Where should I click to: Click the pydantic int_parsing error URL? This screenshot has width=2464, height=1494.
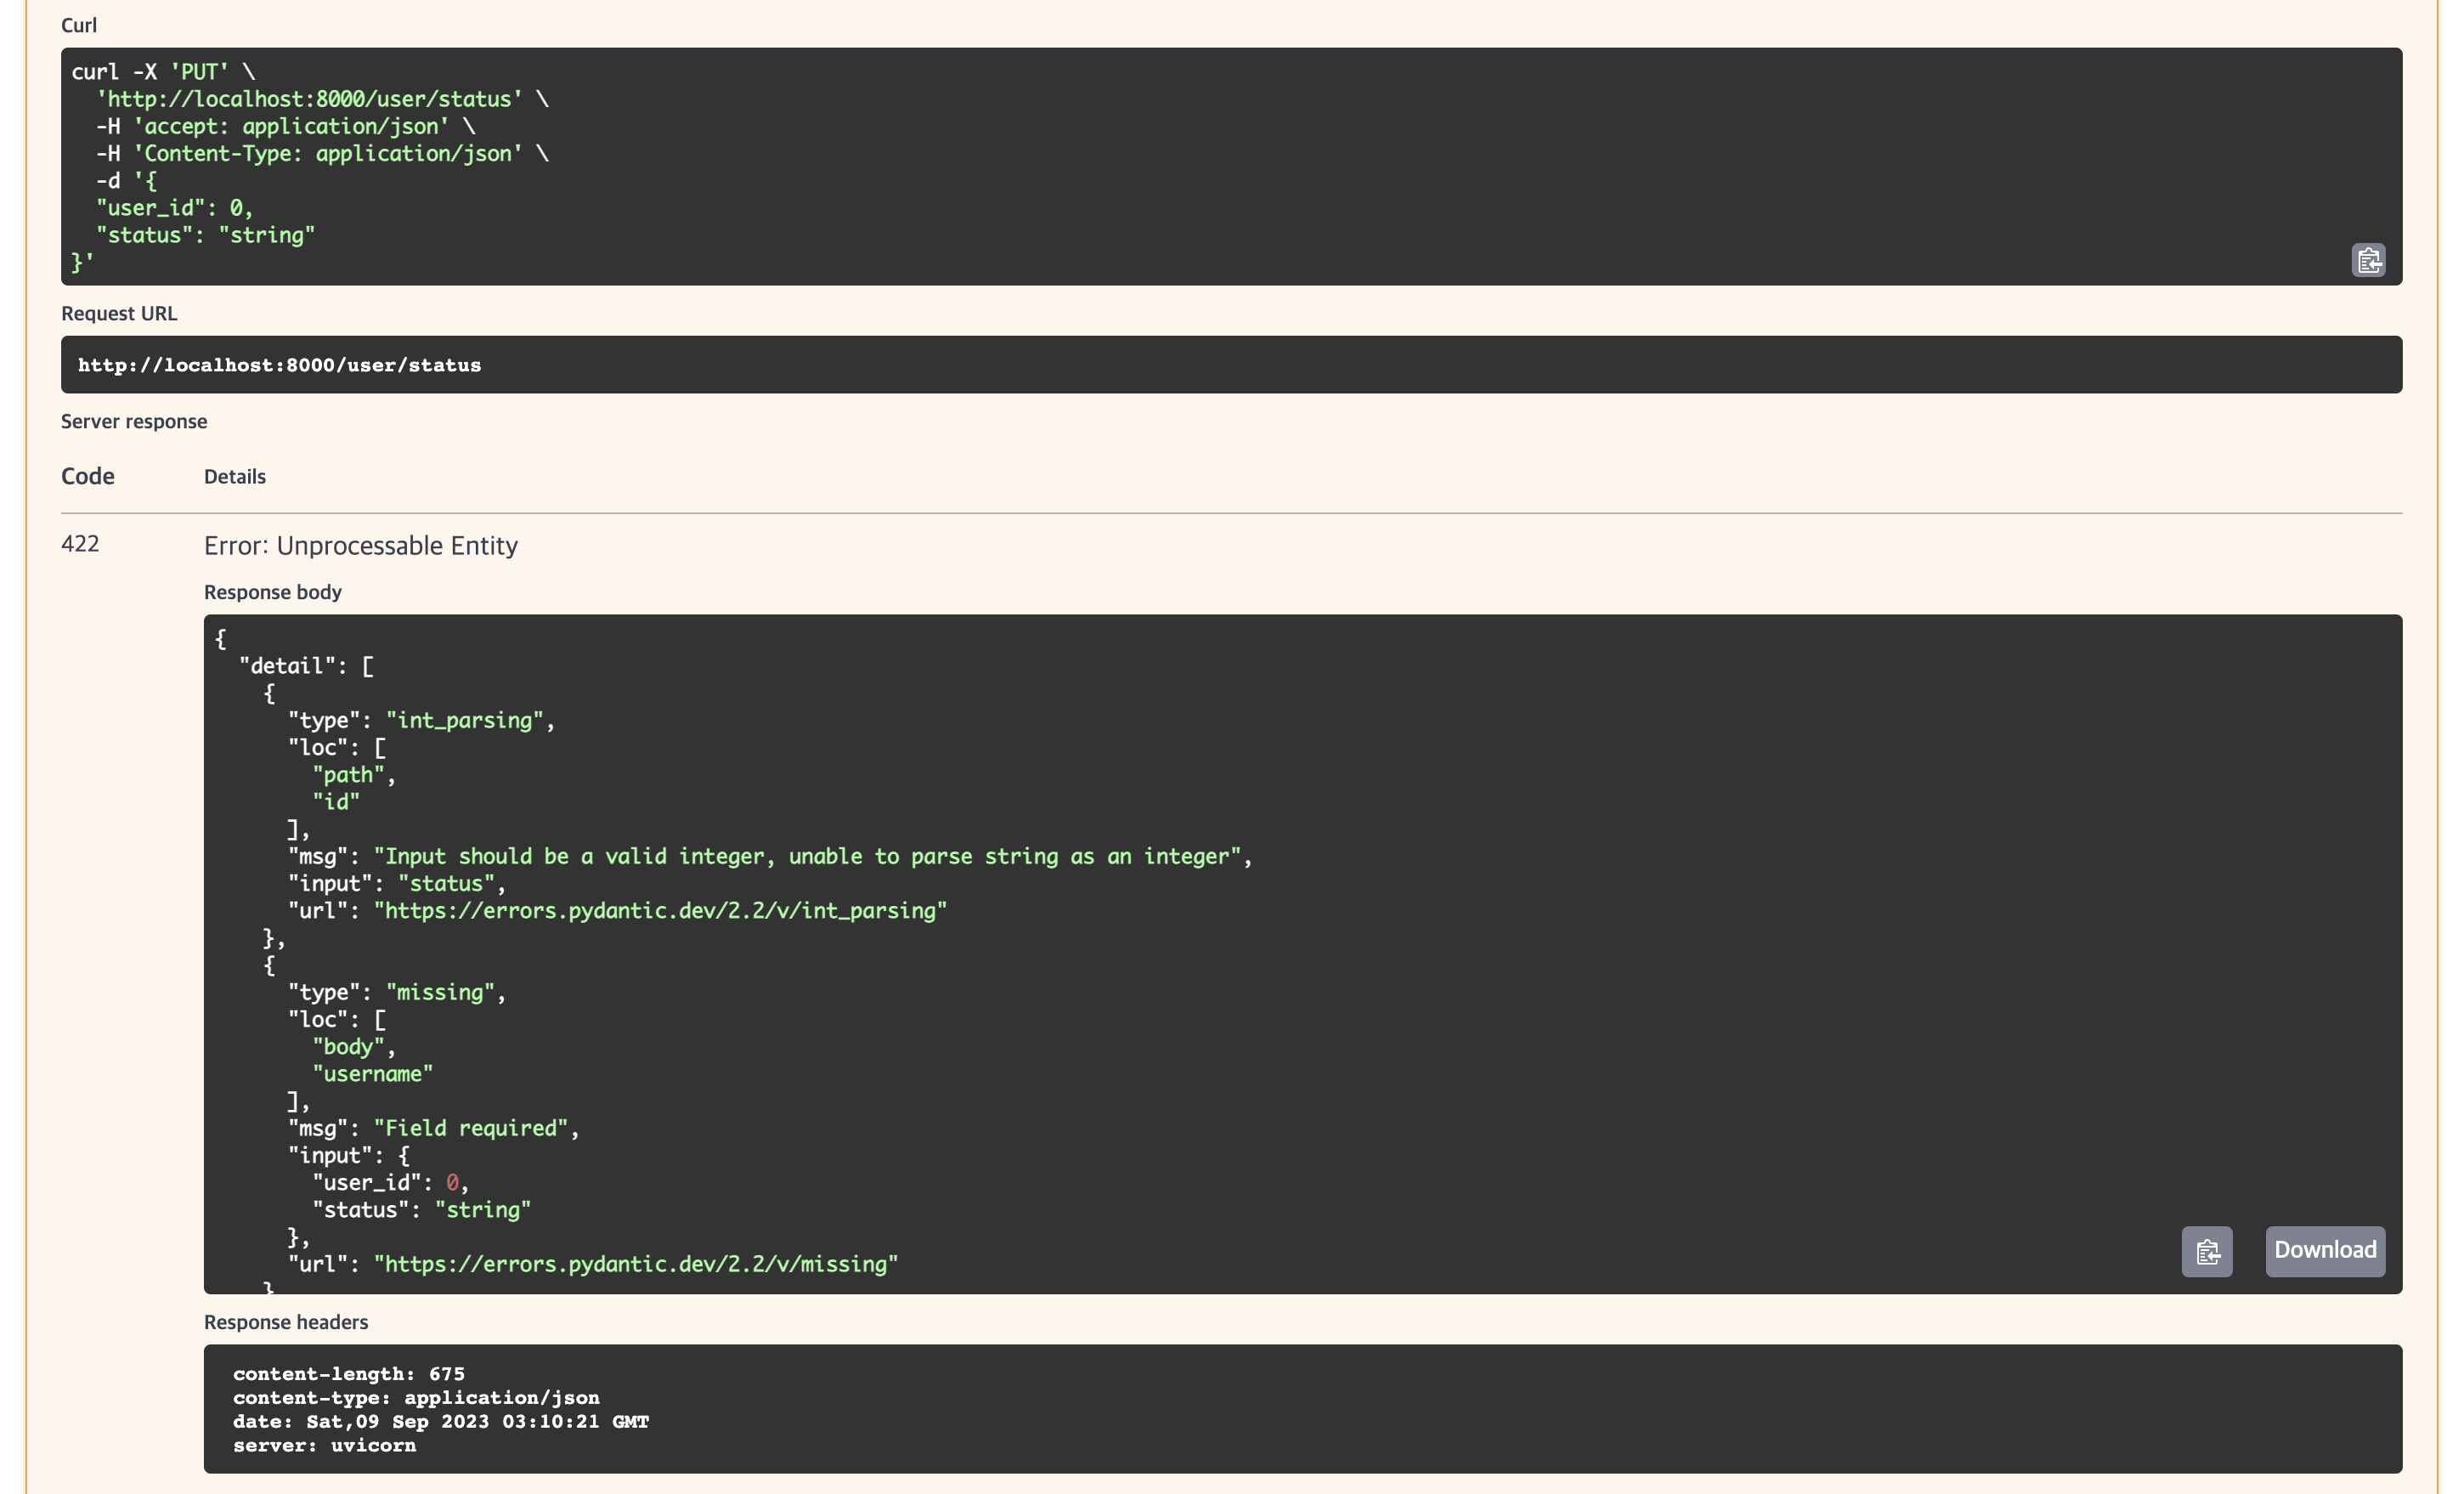[660, 911]
